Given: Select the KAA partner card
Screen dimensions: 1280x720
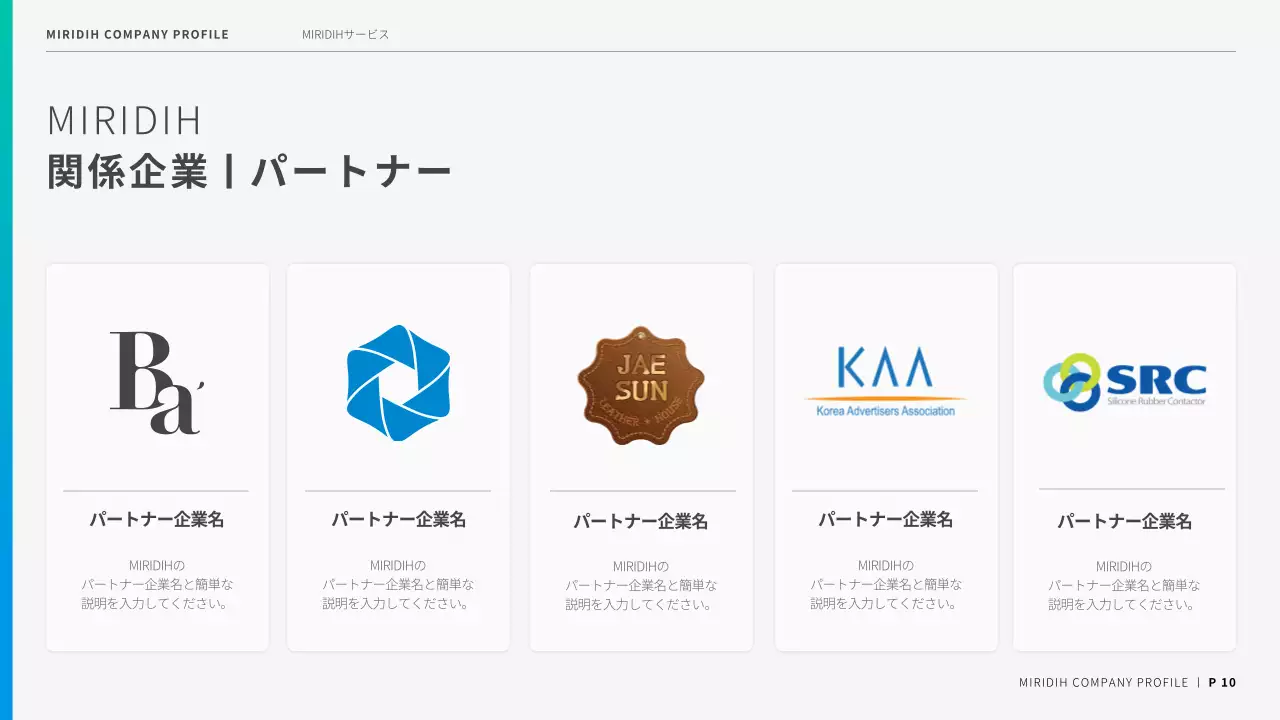Looking at the screenshot, I should pos(884,455).
